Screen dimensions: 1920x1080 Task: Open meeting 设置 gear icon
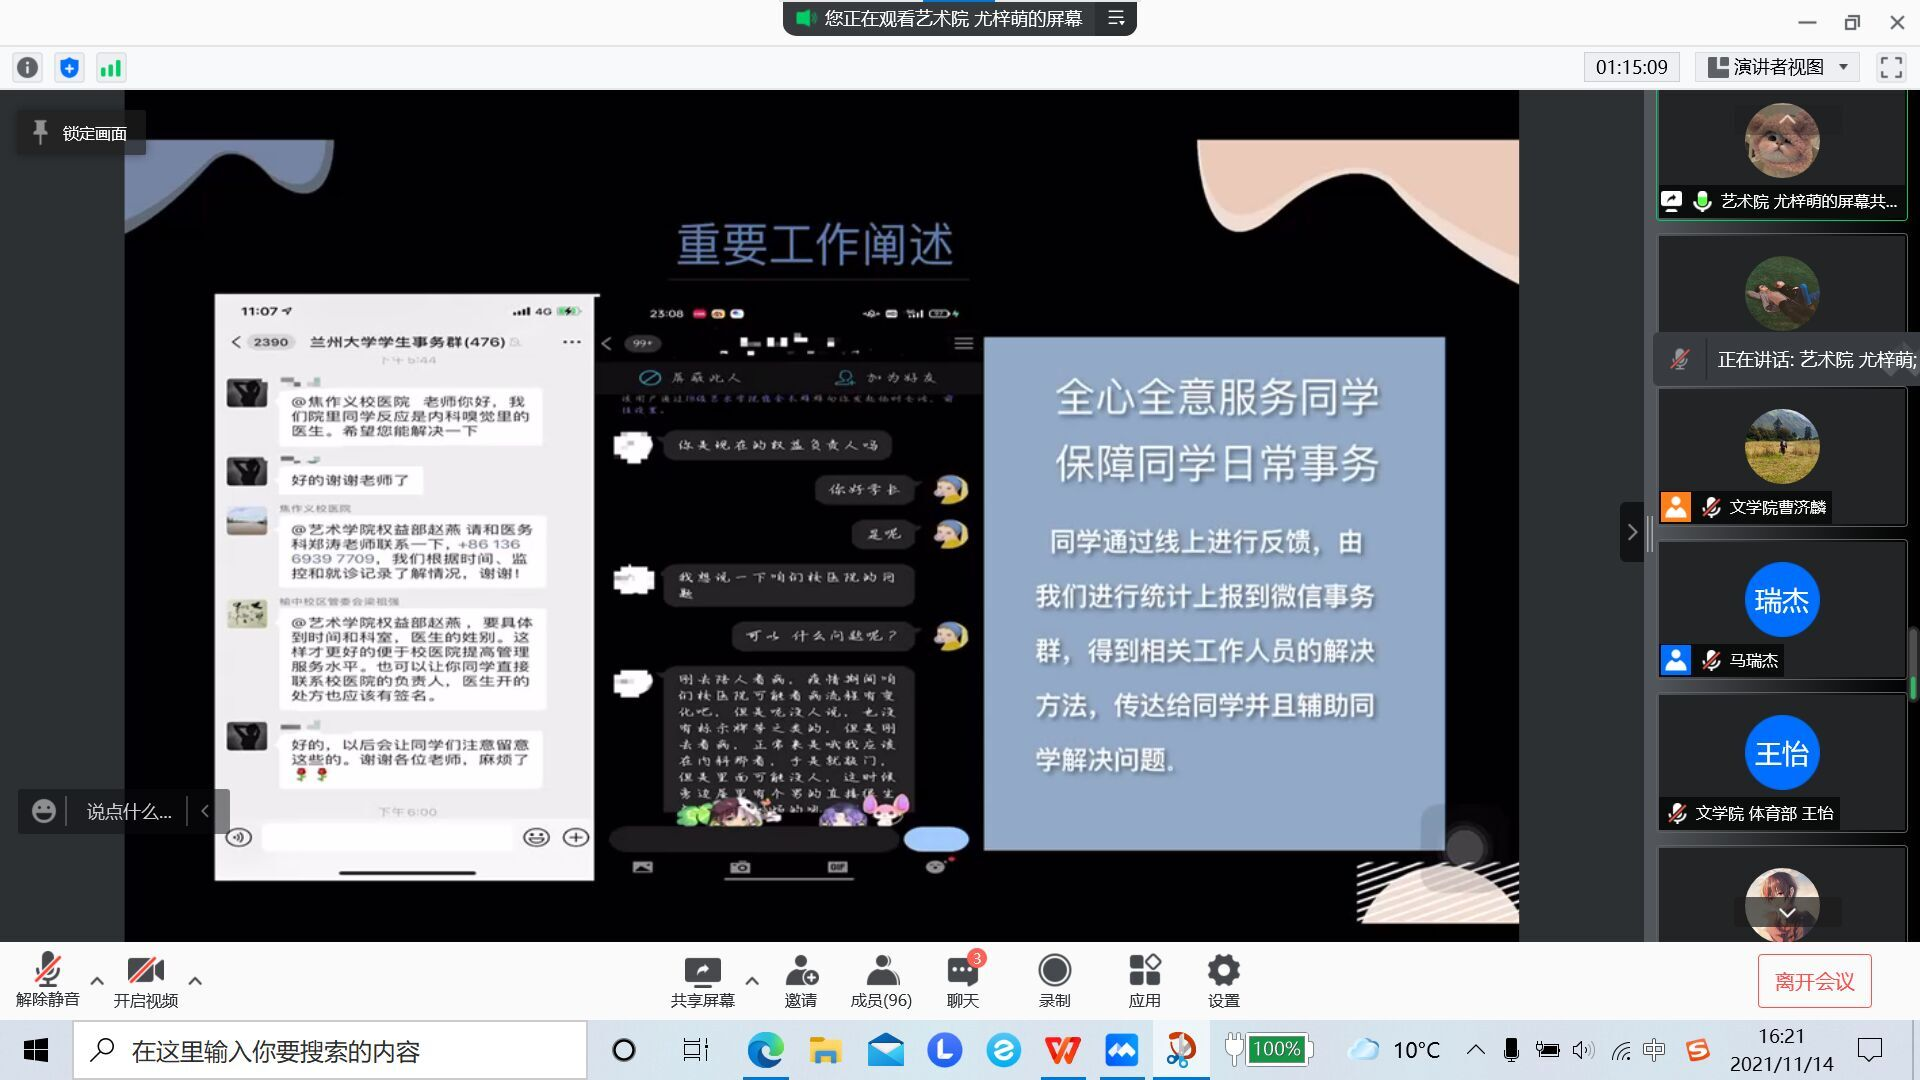1223,980
